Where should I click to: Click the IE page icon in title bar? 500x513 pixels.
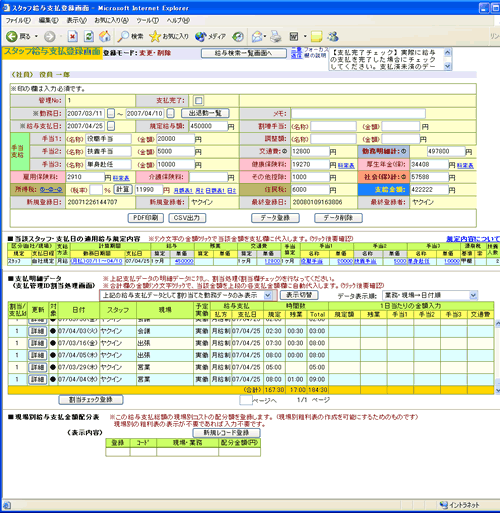pos(6,7)
